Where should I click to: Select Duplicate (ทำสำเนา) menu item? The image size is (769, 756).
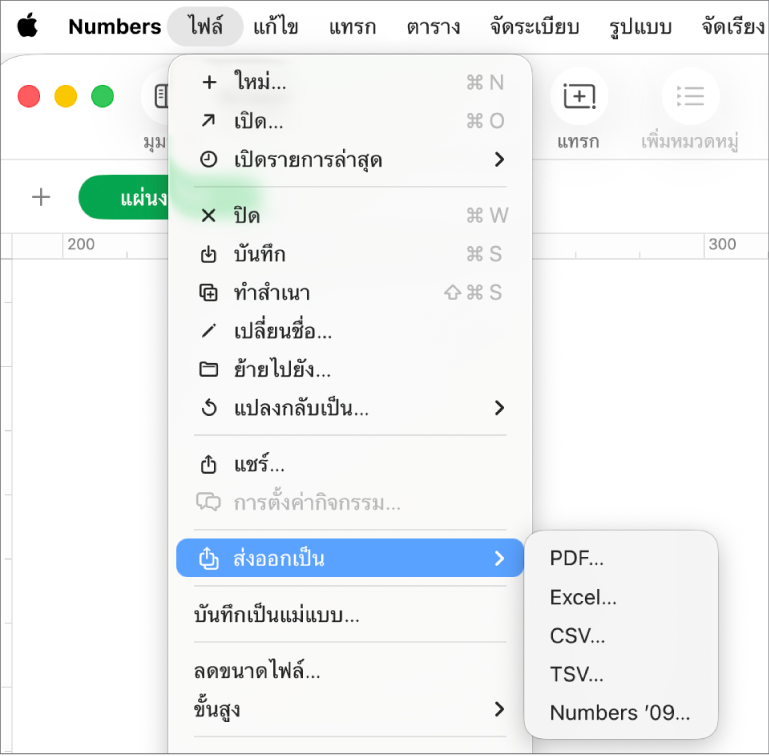click(350, 292)
